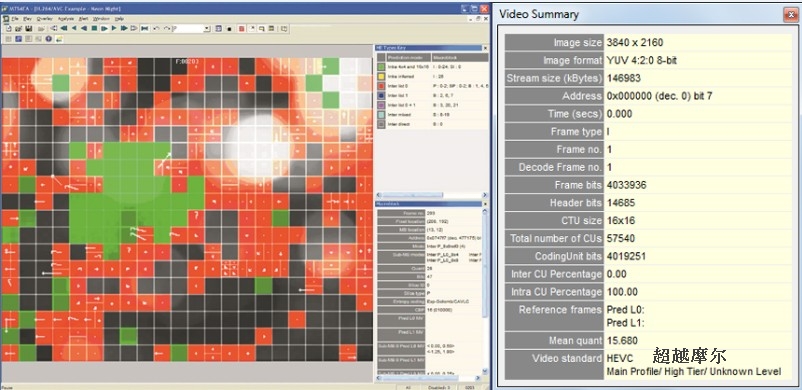The height and width of the screenshot is (390, 802).
Task: Click the fit-width bowtie toolbar icon
Action: click(x=145, y=29)
